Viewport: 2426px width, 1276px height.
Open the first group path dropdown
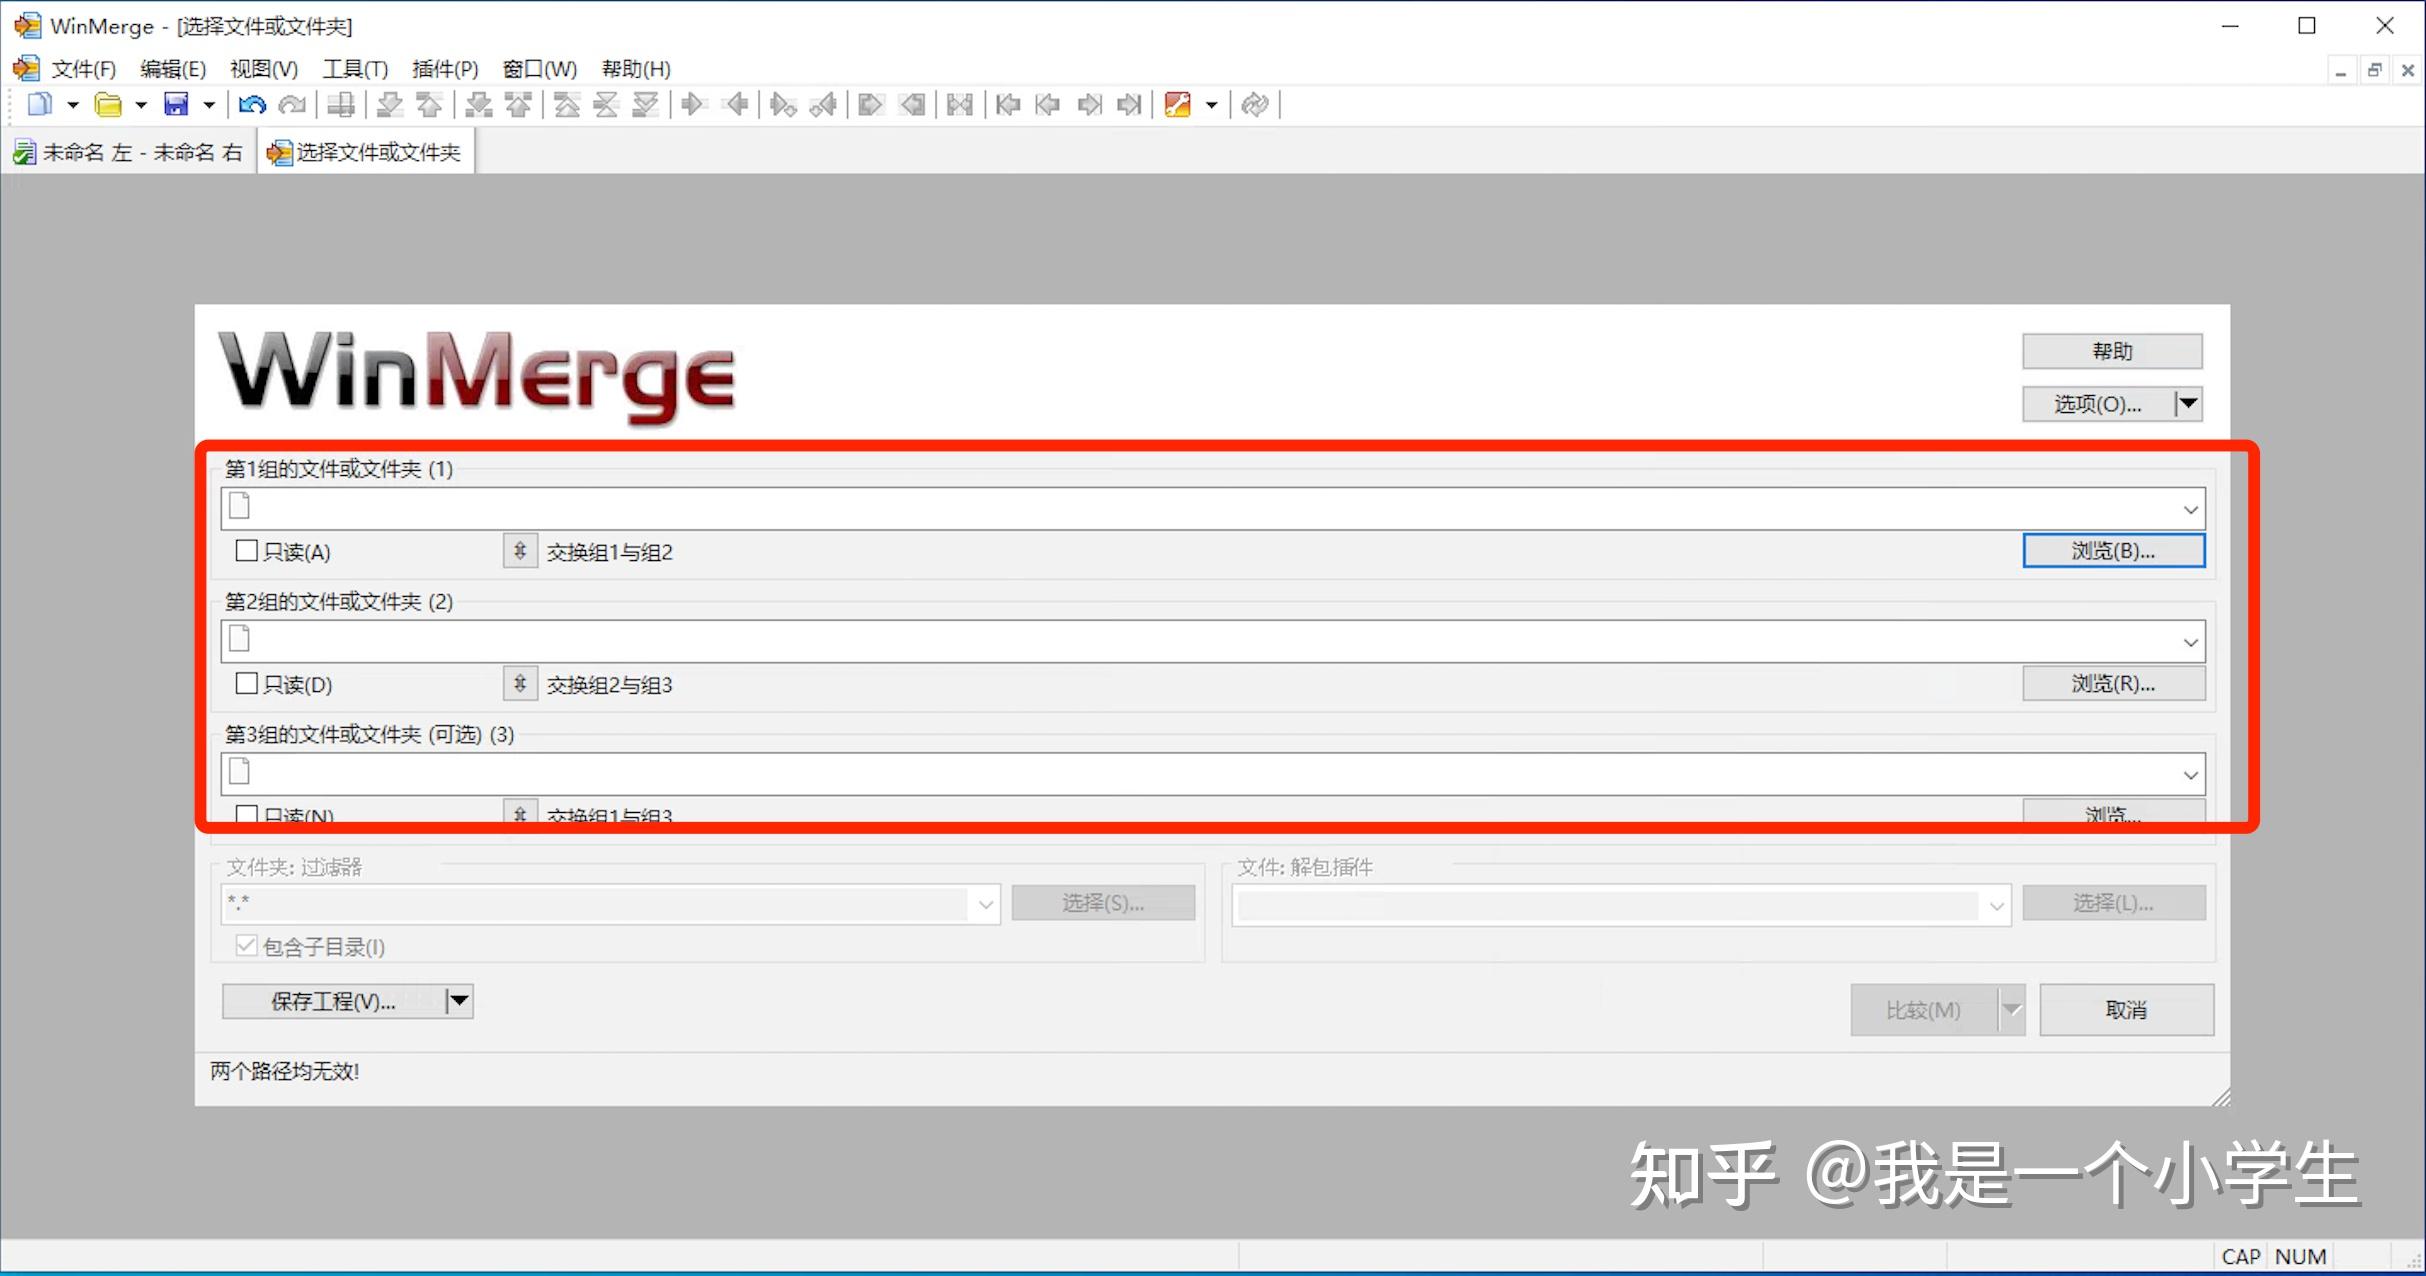click(2191, 508)
